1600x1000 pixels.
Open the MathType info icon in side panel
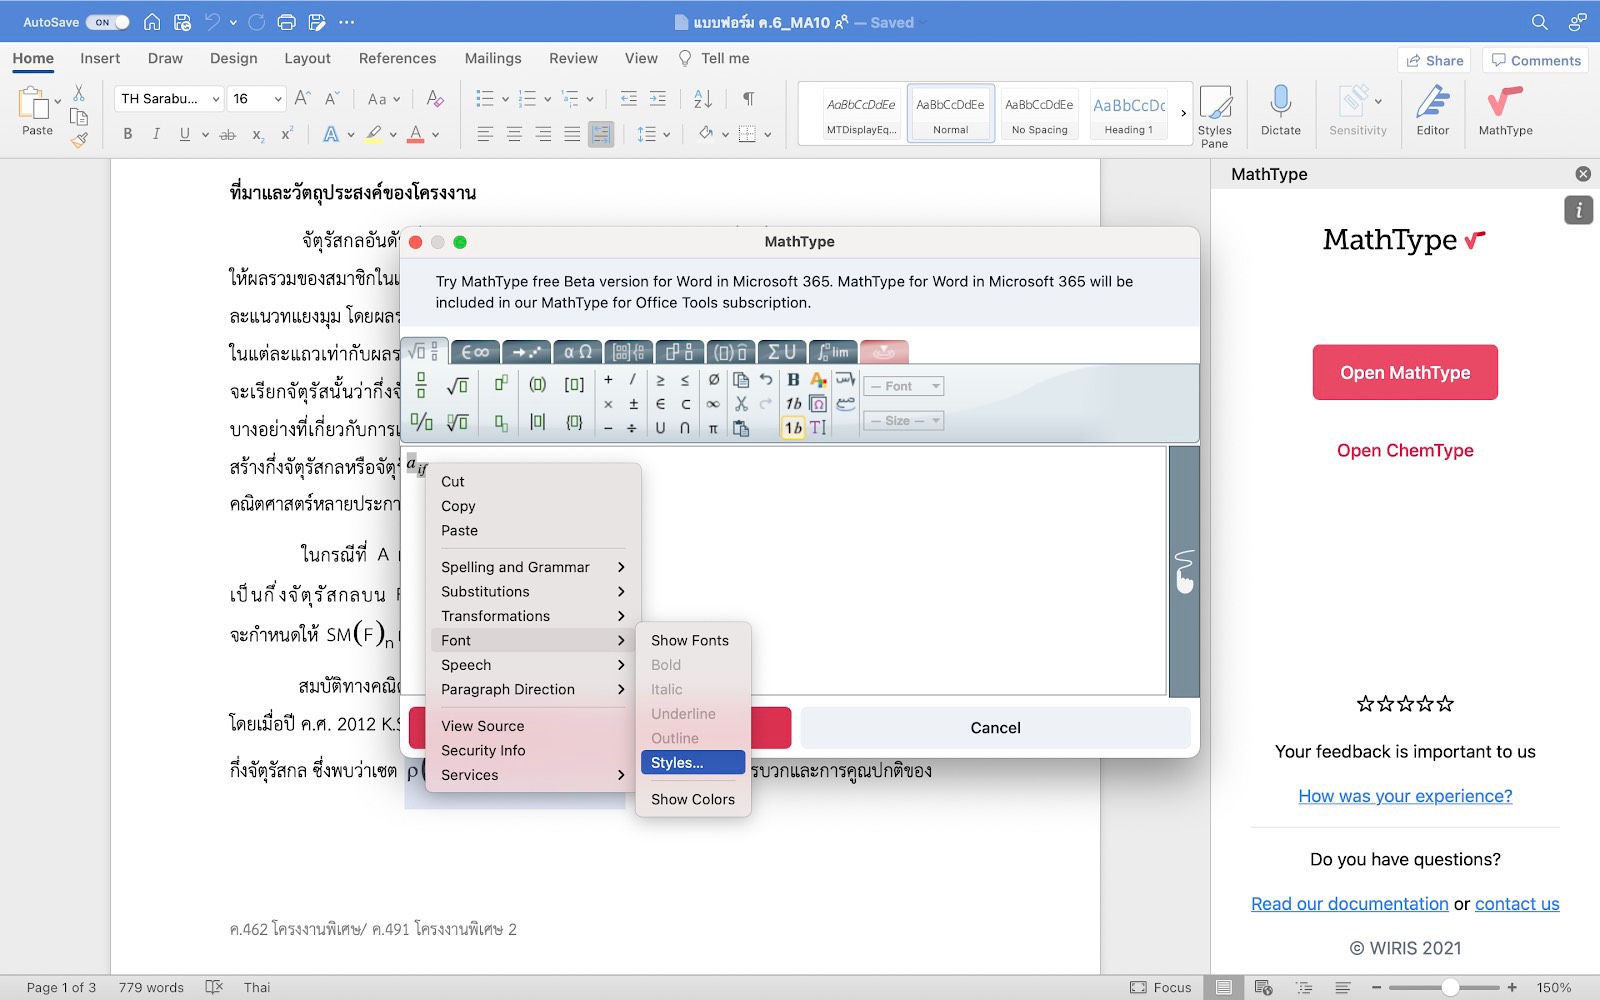(1579, 210)
